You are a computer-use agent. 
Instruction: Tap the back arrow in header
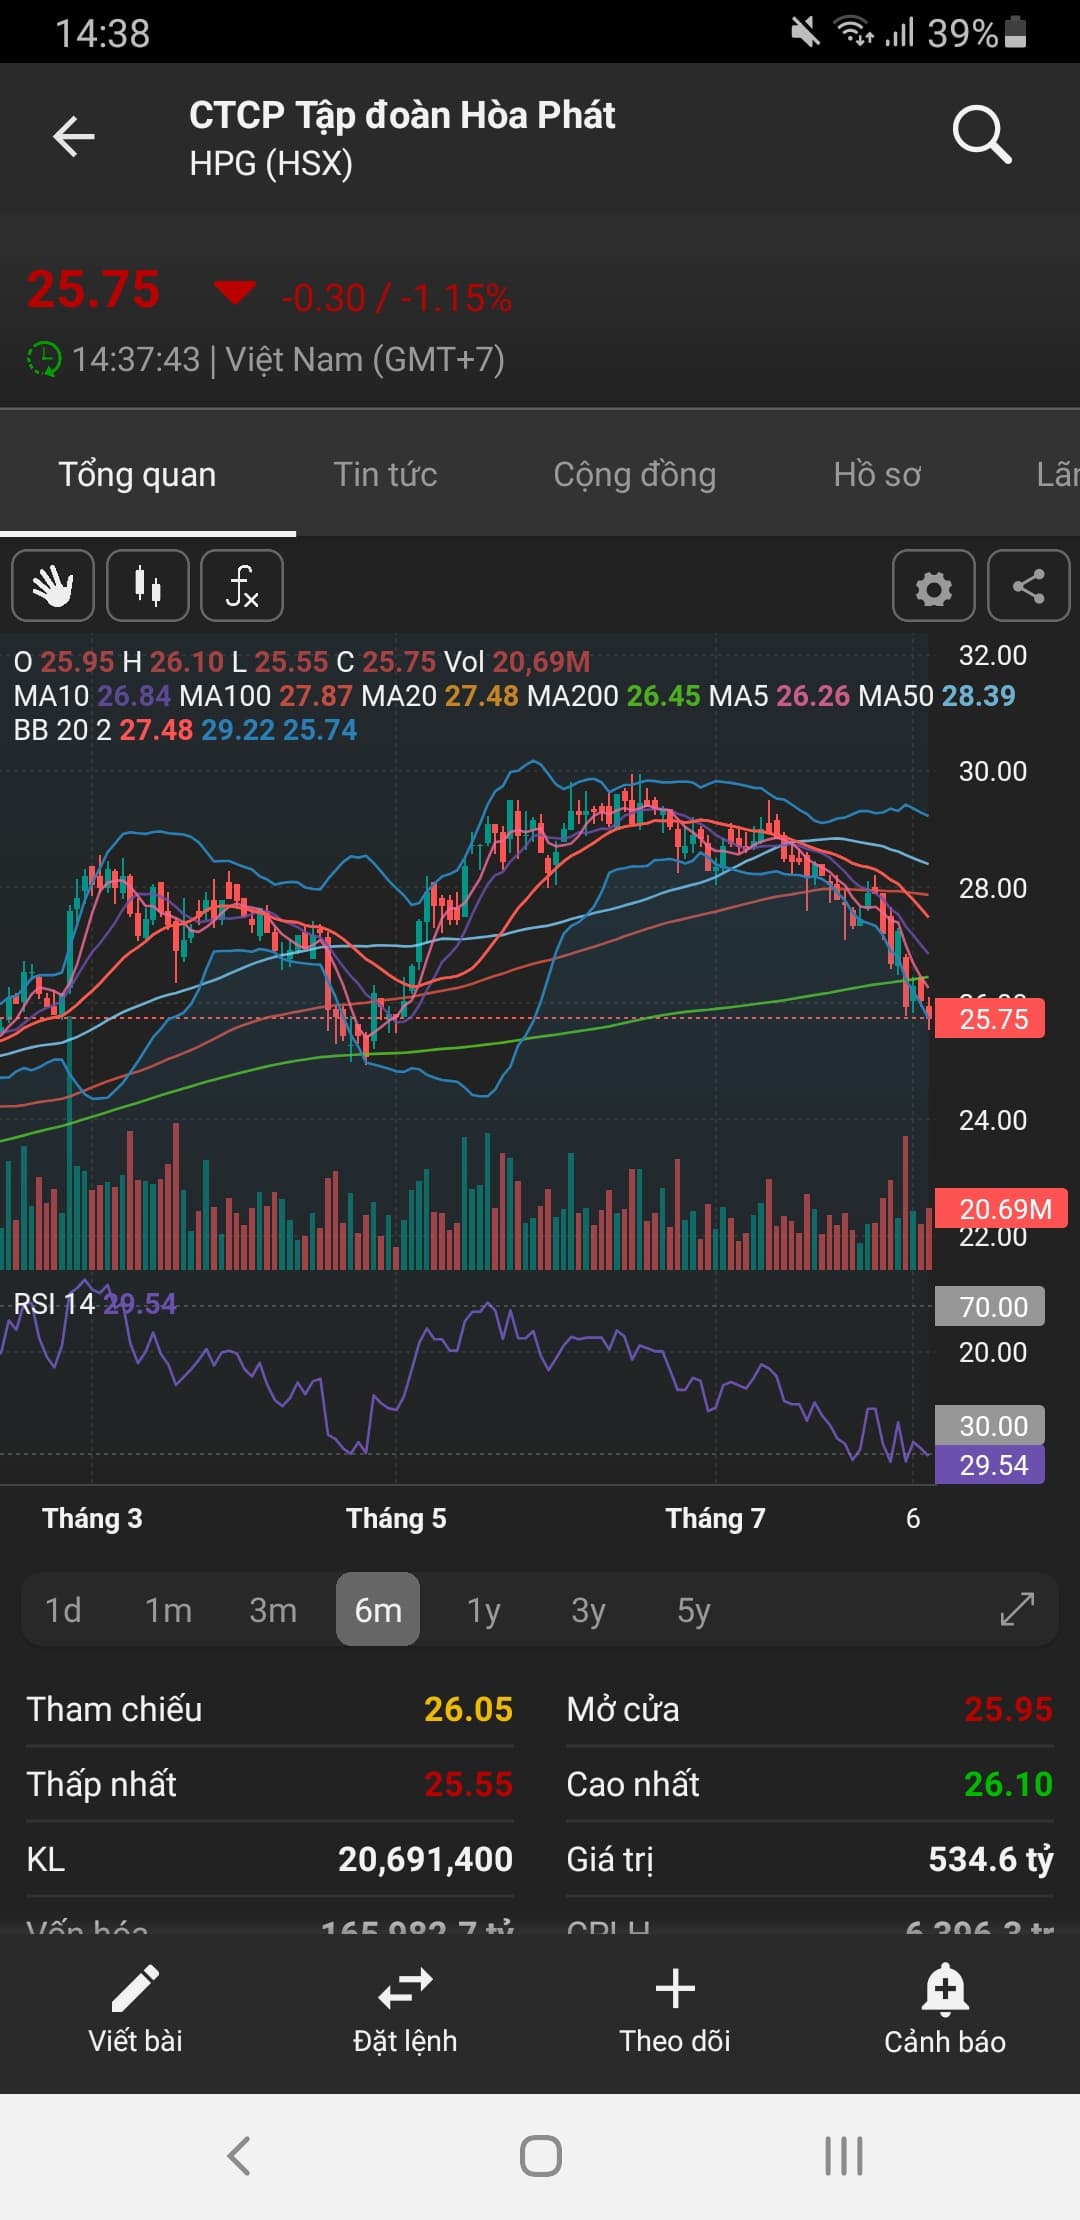[74, 137]
